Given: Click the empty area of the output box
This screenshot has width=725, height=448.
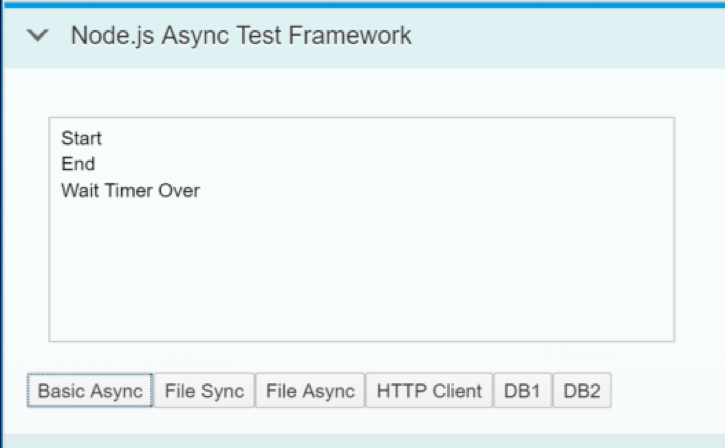Looking at the screenshot, I should pyautogui.click(x=362, y=273).
